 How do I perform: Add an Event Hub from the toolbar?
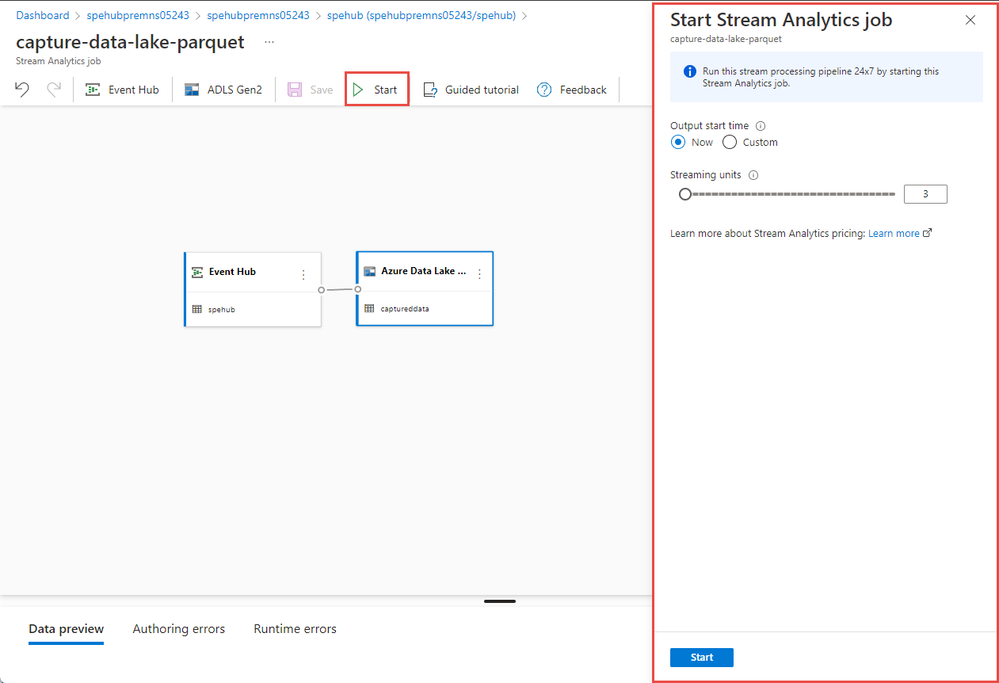click(x=122, y=90)
